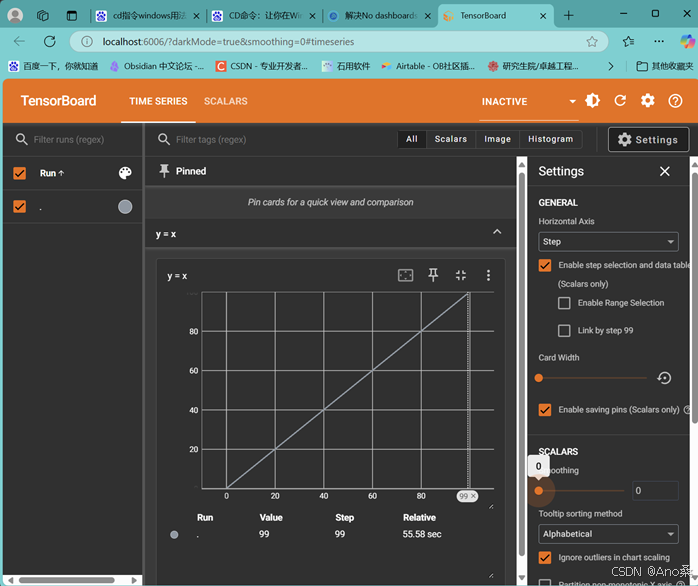Filter cards to Image
The height and width of the screenshot is (586, 698).
click(497, 139)
